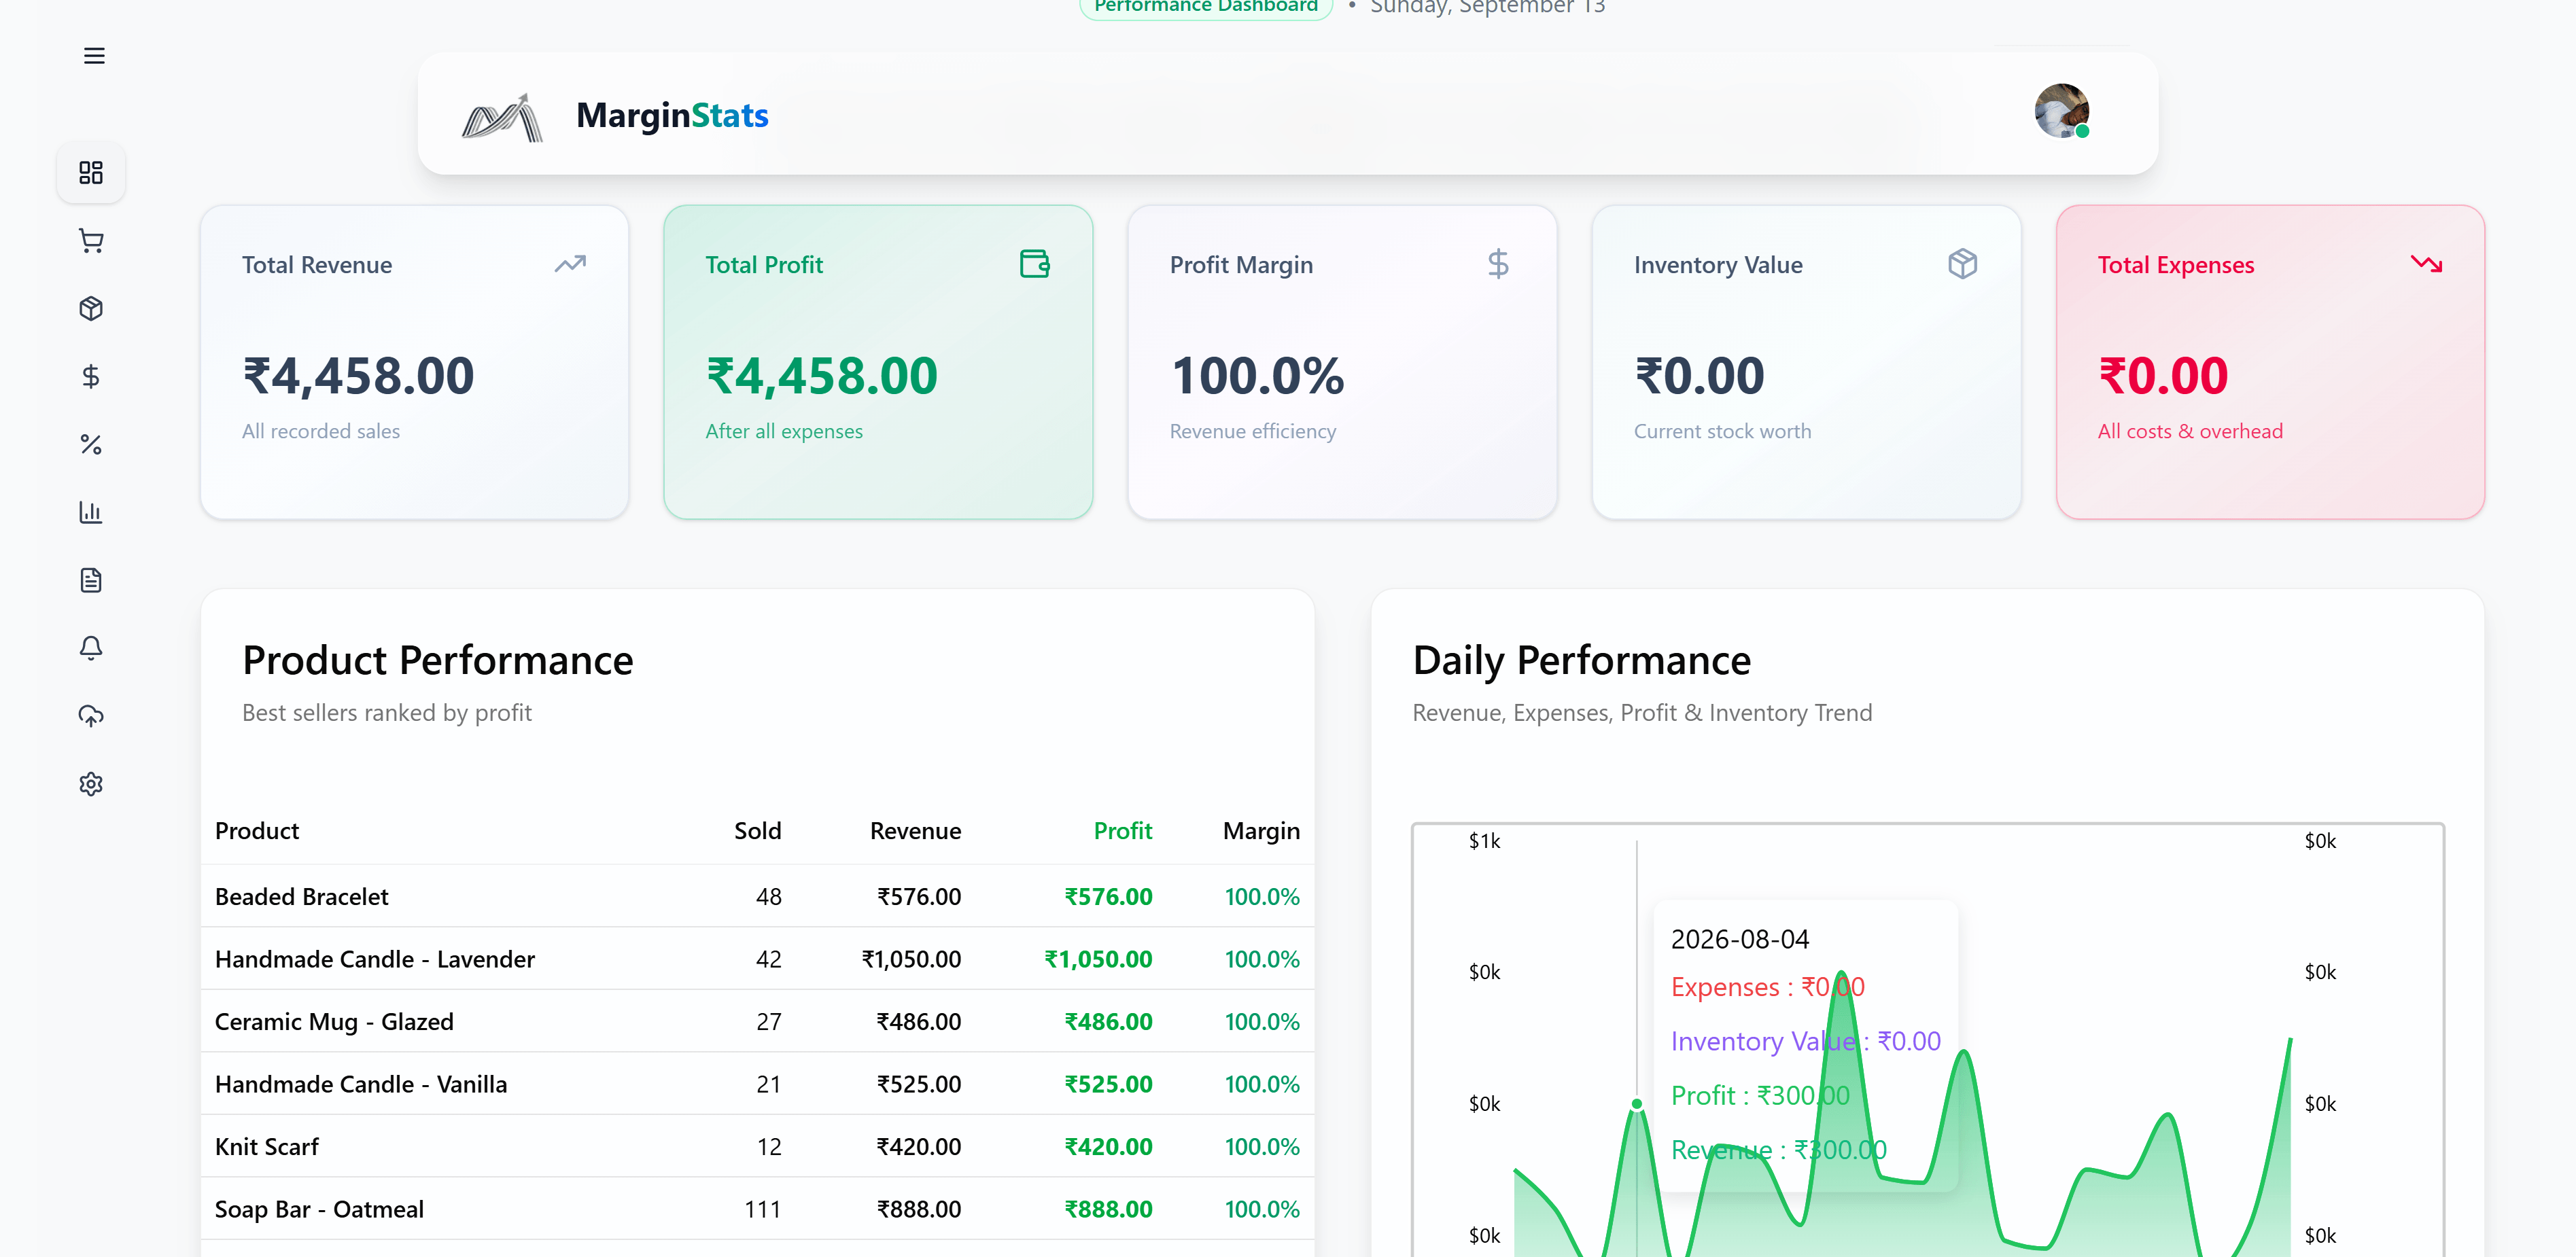
Task: Select the Inventory Value ₹0.00 amount
Action: 1699,376
